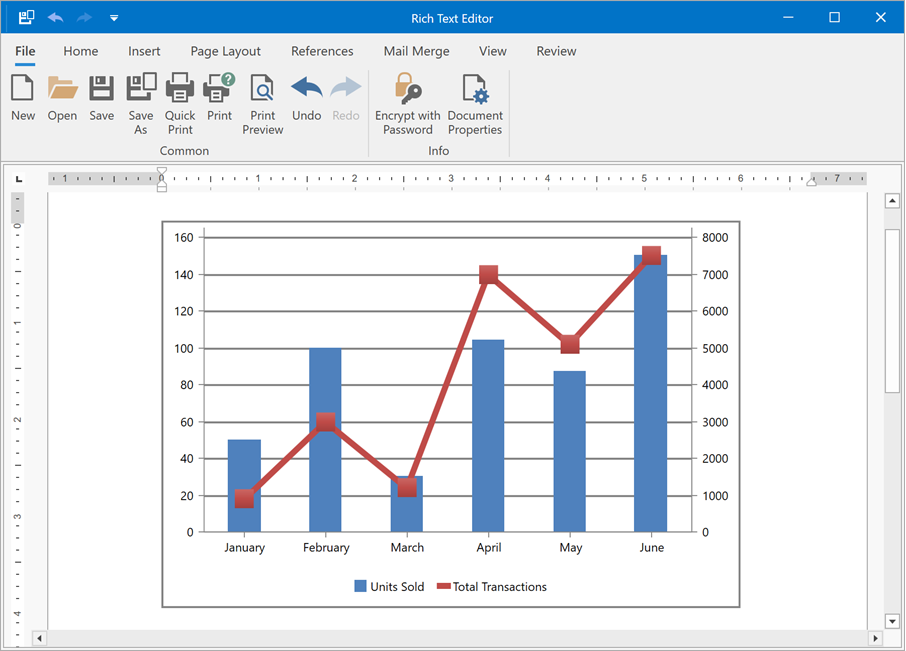This screenshot has height=651, width=906.
Task: Print the document
Action: pos(219,95)
